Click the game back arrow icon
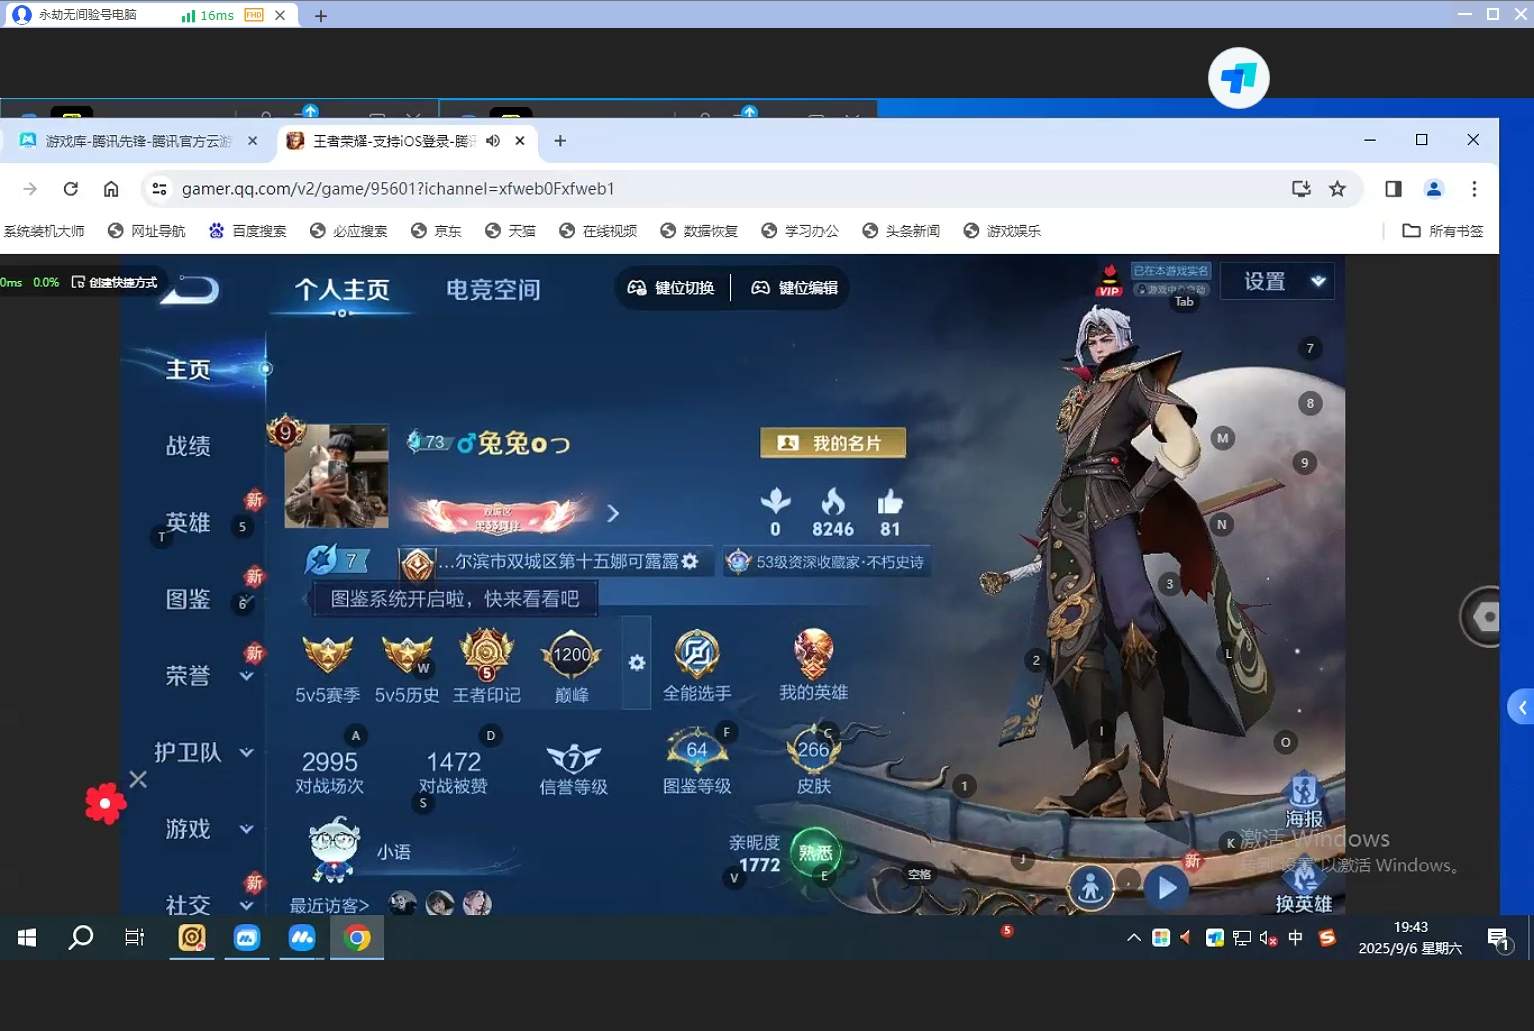Image resolution: width=1534 pixels, height=1031 pixels. (x=191, y=290)
